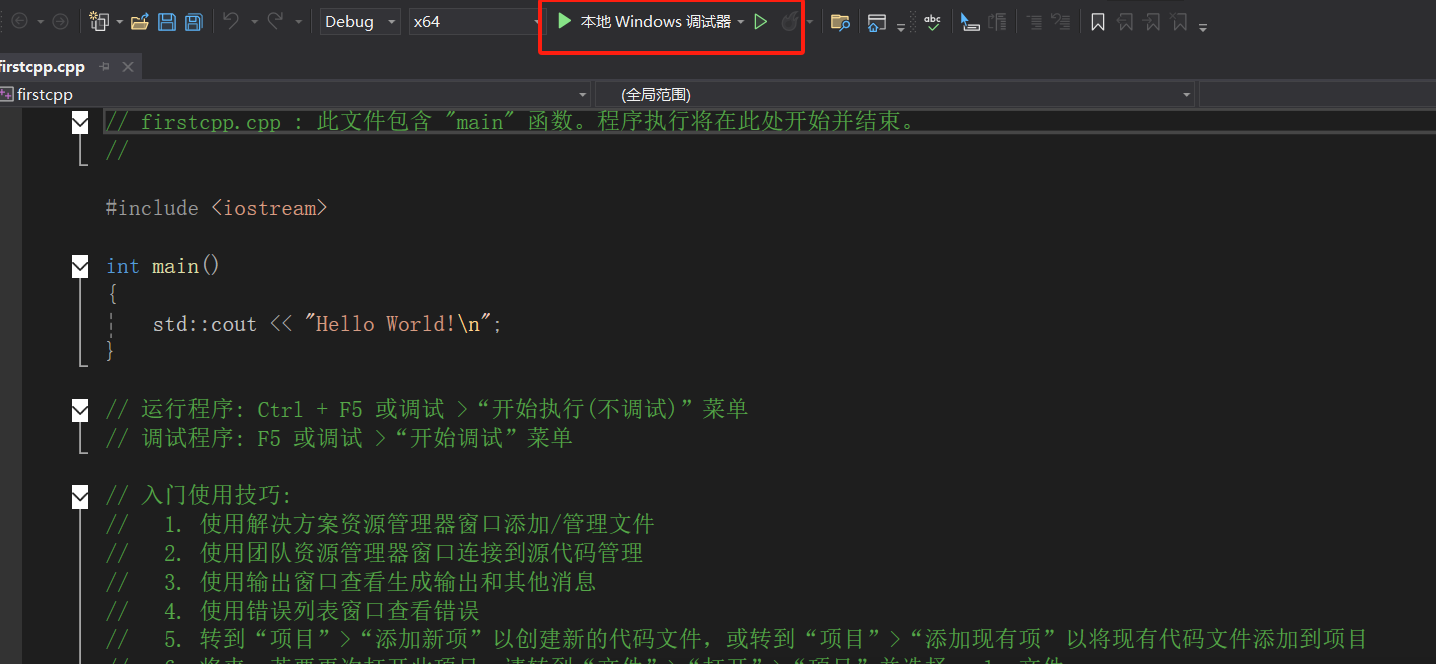Viewport: 1436px width, 664px height.
Task: Open the Undo history dropdown arrow
Action: coord(254,22)
